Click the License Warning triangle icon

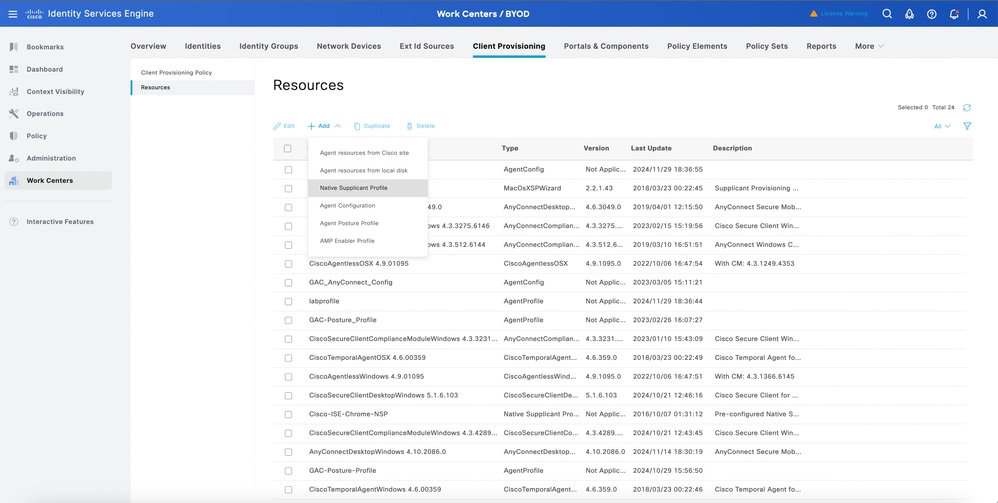(x=813, y=14)
